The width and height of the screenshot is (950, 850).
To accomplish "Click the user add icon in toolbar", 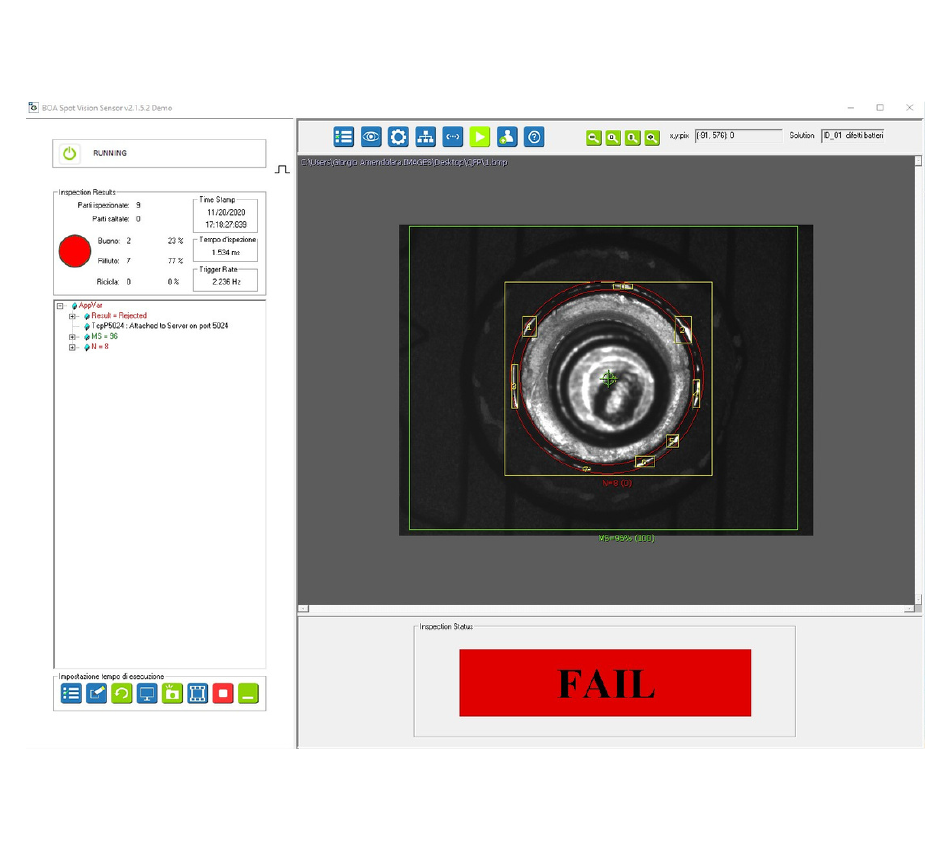I will 507,137.
